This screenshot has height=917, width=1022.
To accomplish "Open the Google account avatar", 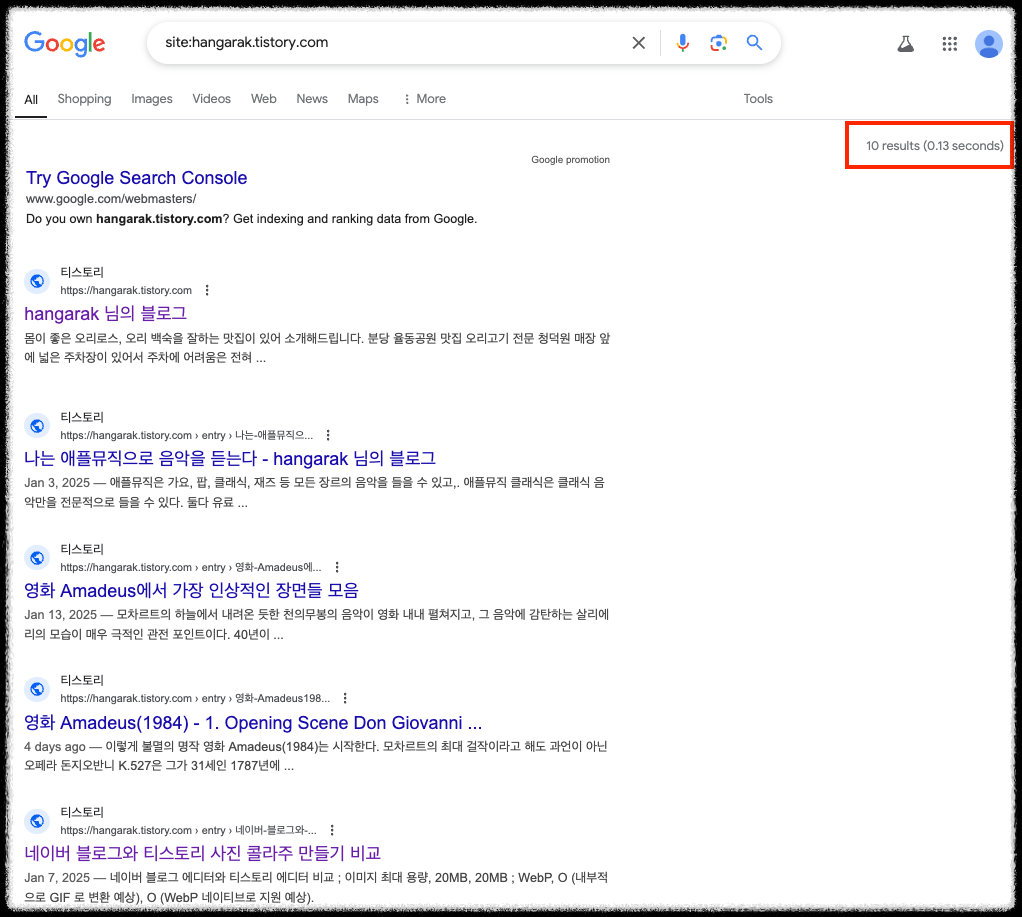I will click(988, 44).
